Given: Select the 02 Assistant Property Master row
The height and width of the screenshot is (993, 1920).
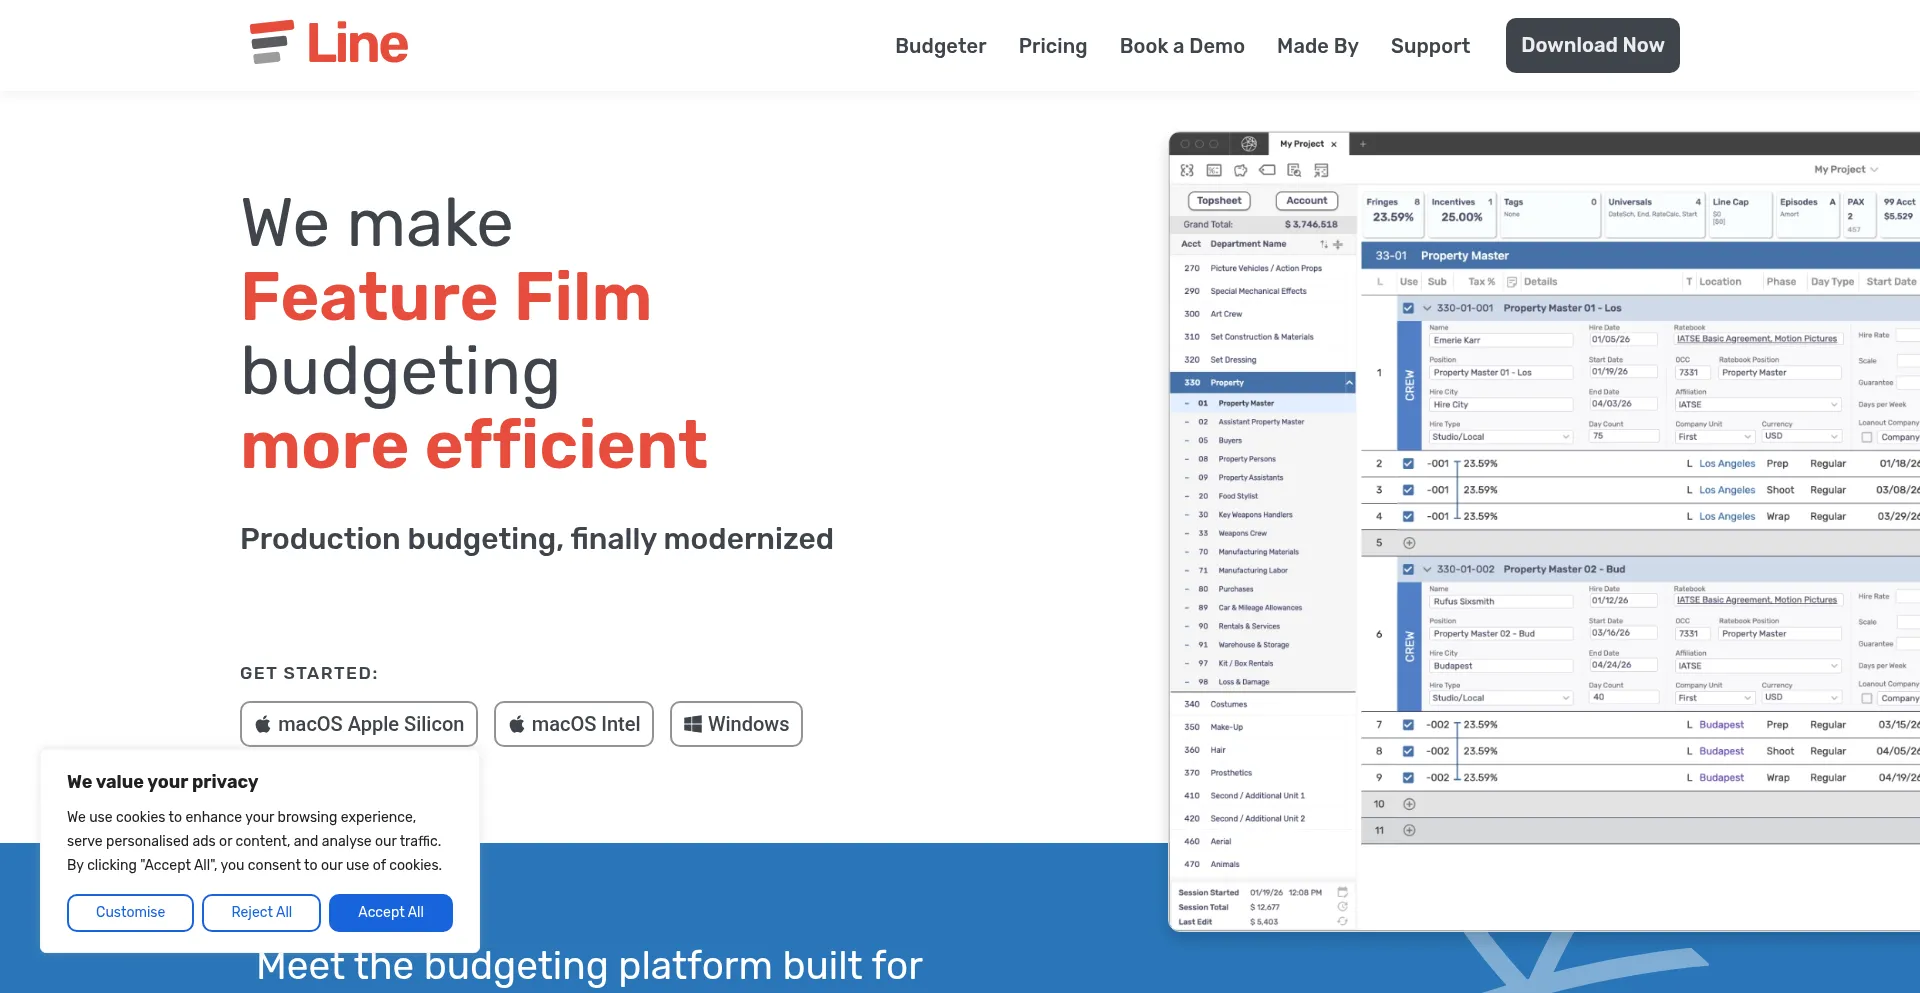Looking at the screenshot, I should [1263, 422].
